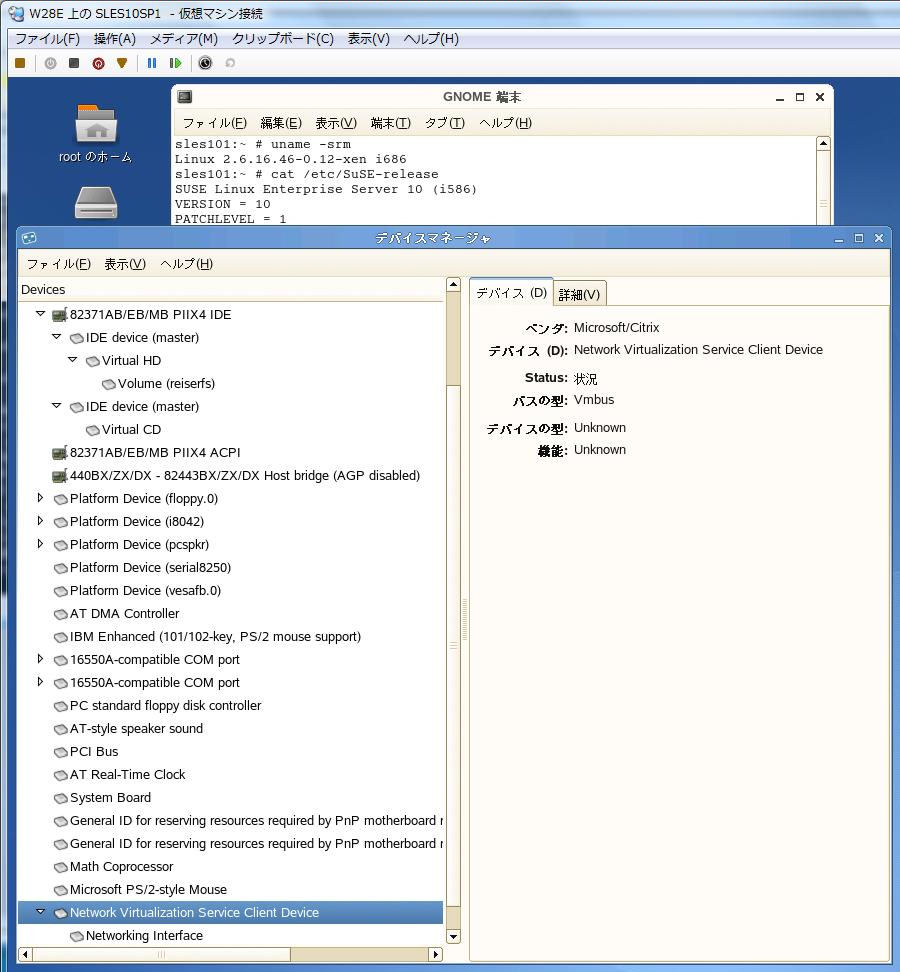Image resolution: width=900 pixels, height=972 pixels.
Task: Send Ctrl+Alt+Del using the first toolbar icon
Action: coord(20,63)
